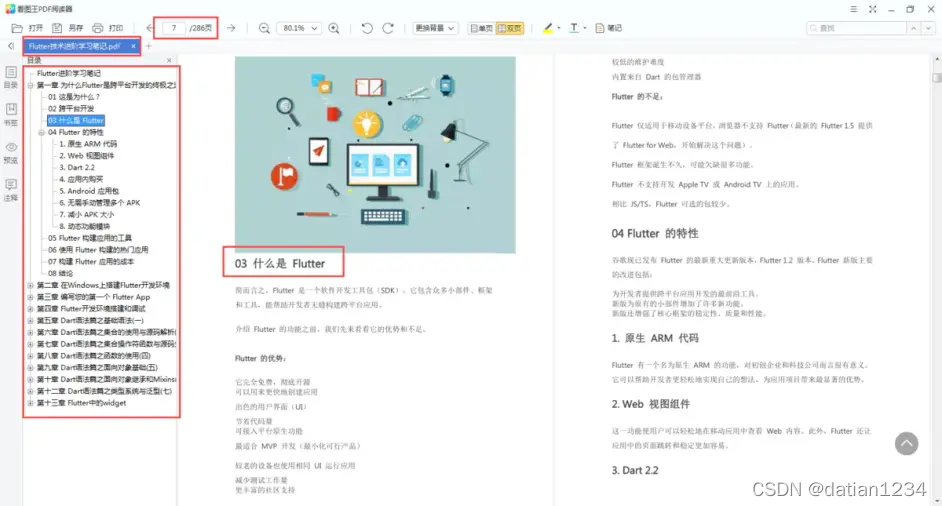
Task: Go to next page with right arrow
Action: [231, 28]
